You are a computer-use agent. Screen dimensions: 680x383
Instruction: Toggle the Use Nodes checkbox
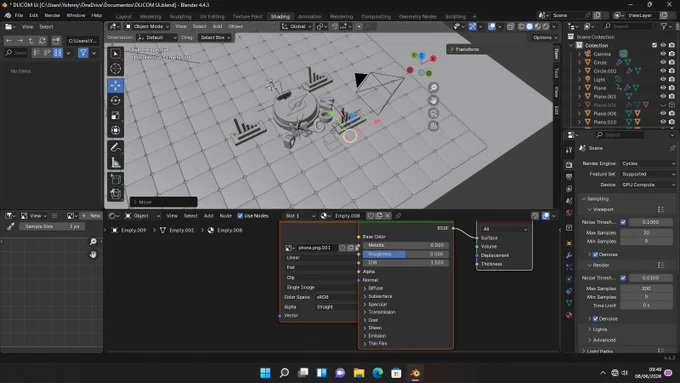[x=240, y=216]
